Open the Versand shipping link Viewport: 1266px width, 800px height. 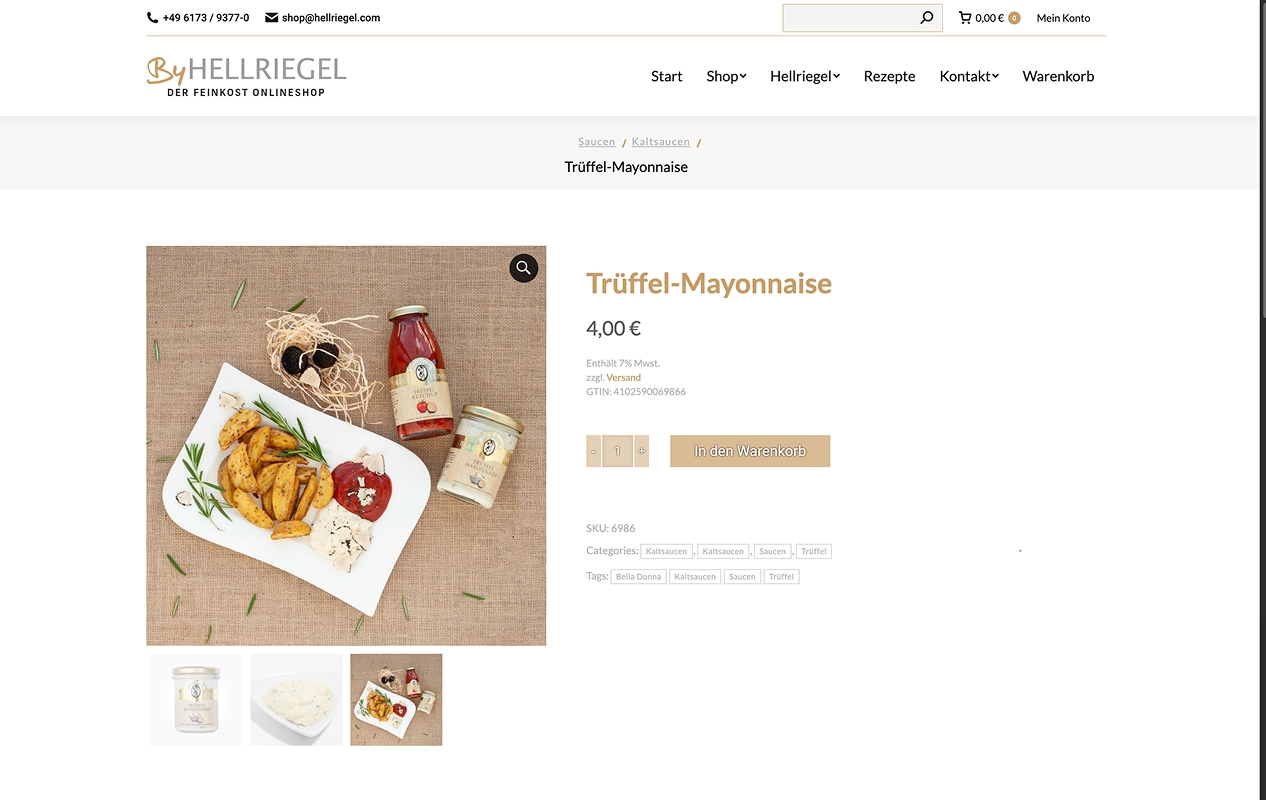623,378
